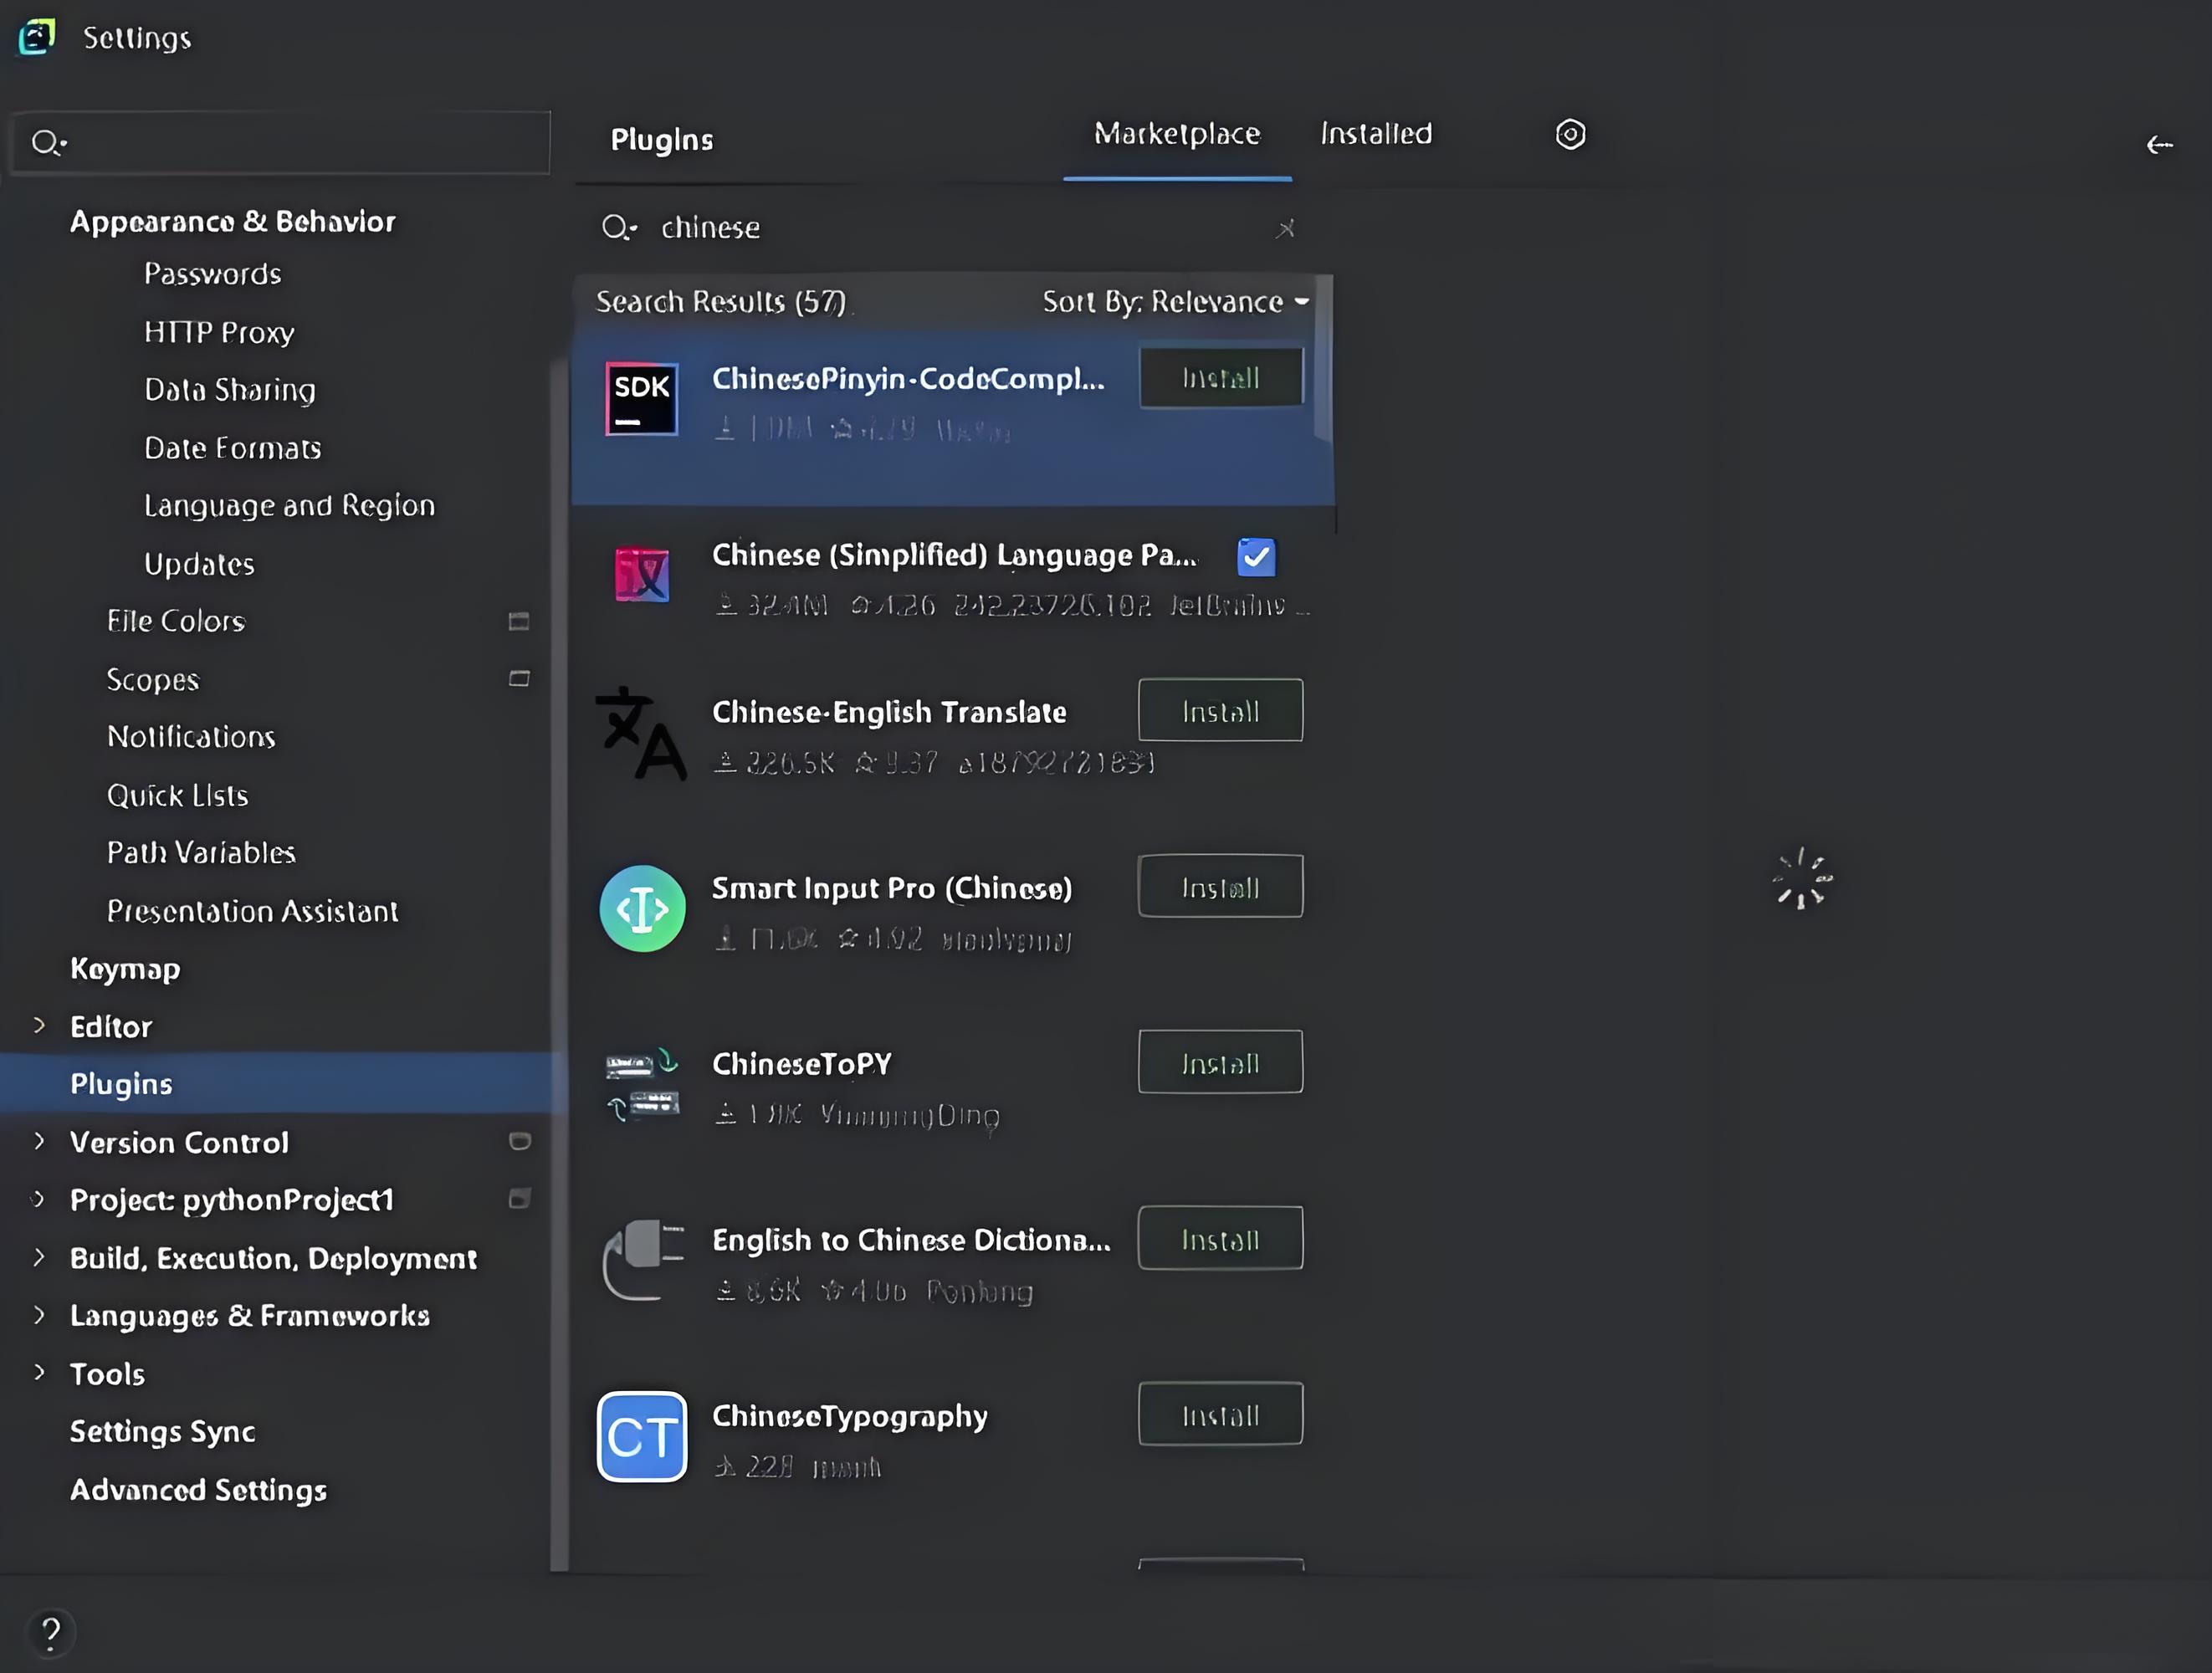Expand the Editor settings section
This screenshot has width=2212, height=1673.
point(39,1025)
